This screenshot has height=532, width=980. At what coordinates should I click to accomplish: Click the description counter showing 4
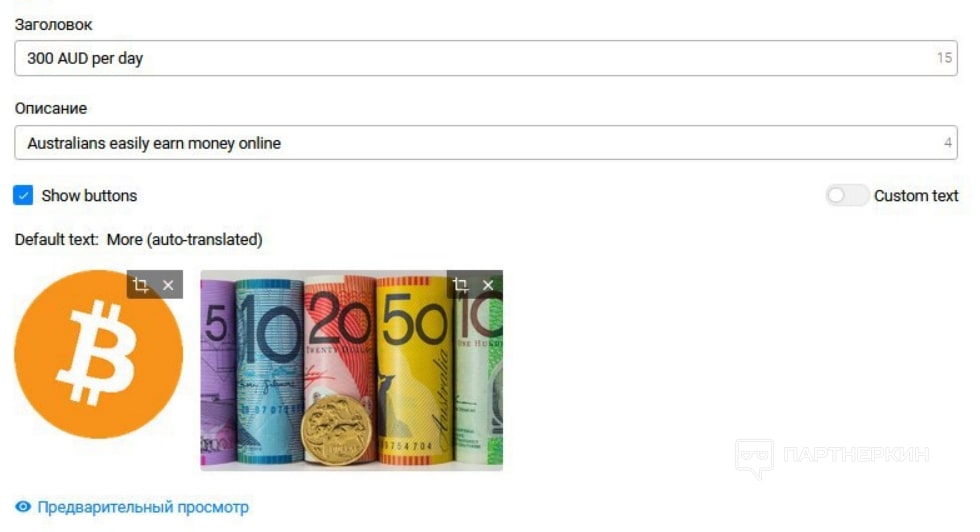click(948, 143)
